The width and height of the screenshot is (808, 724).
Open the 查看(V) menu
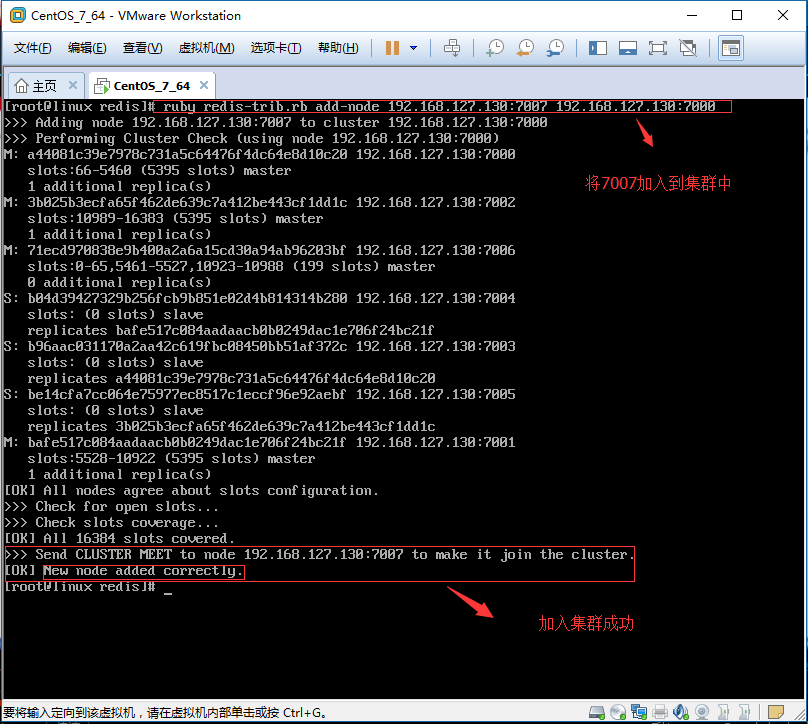tap(142, 48)
